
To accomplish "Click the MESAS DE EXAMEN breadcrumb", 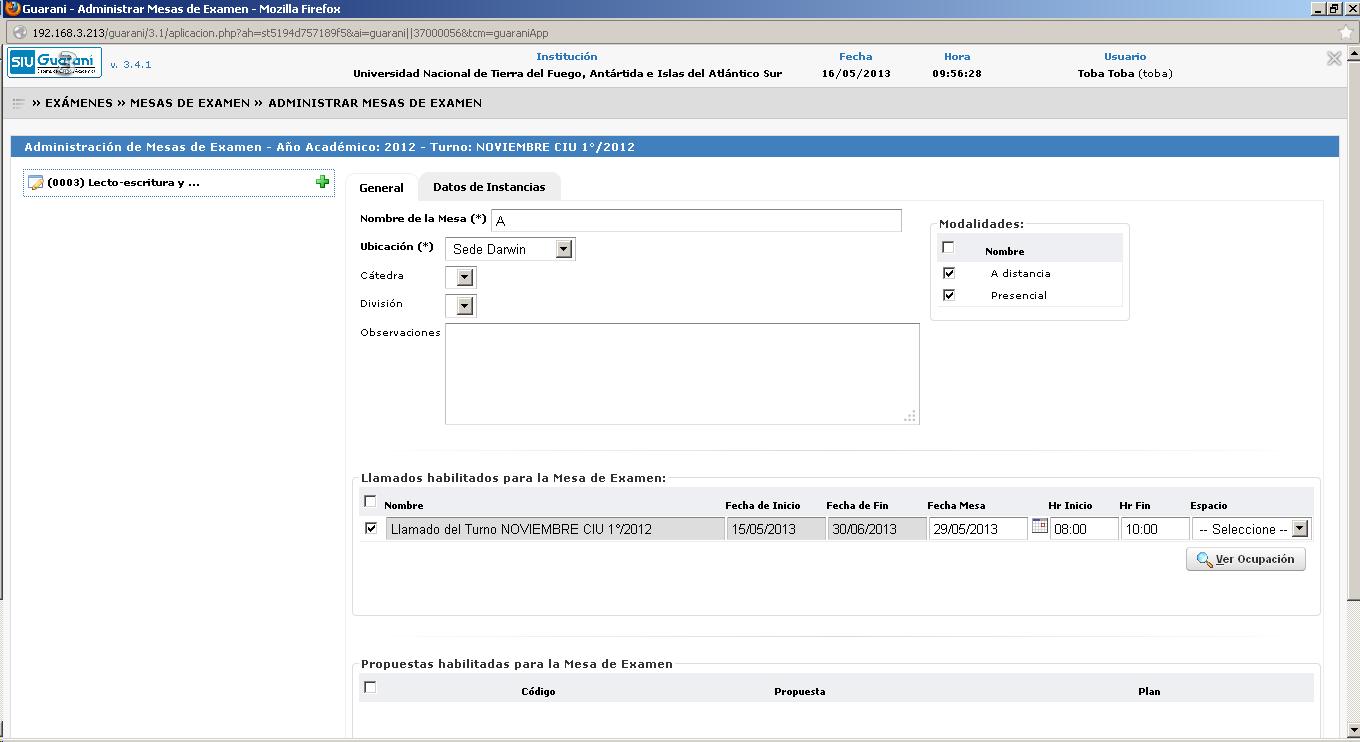I will pyautogui.click(x=190, y=103).
